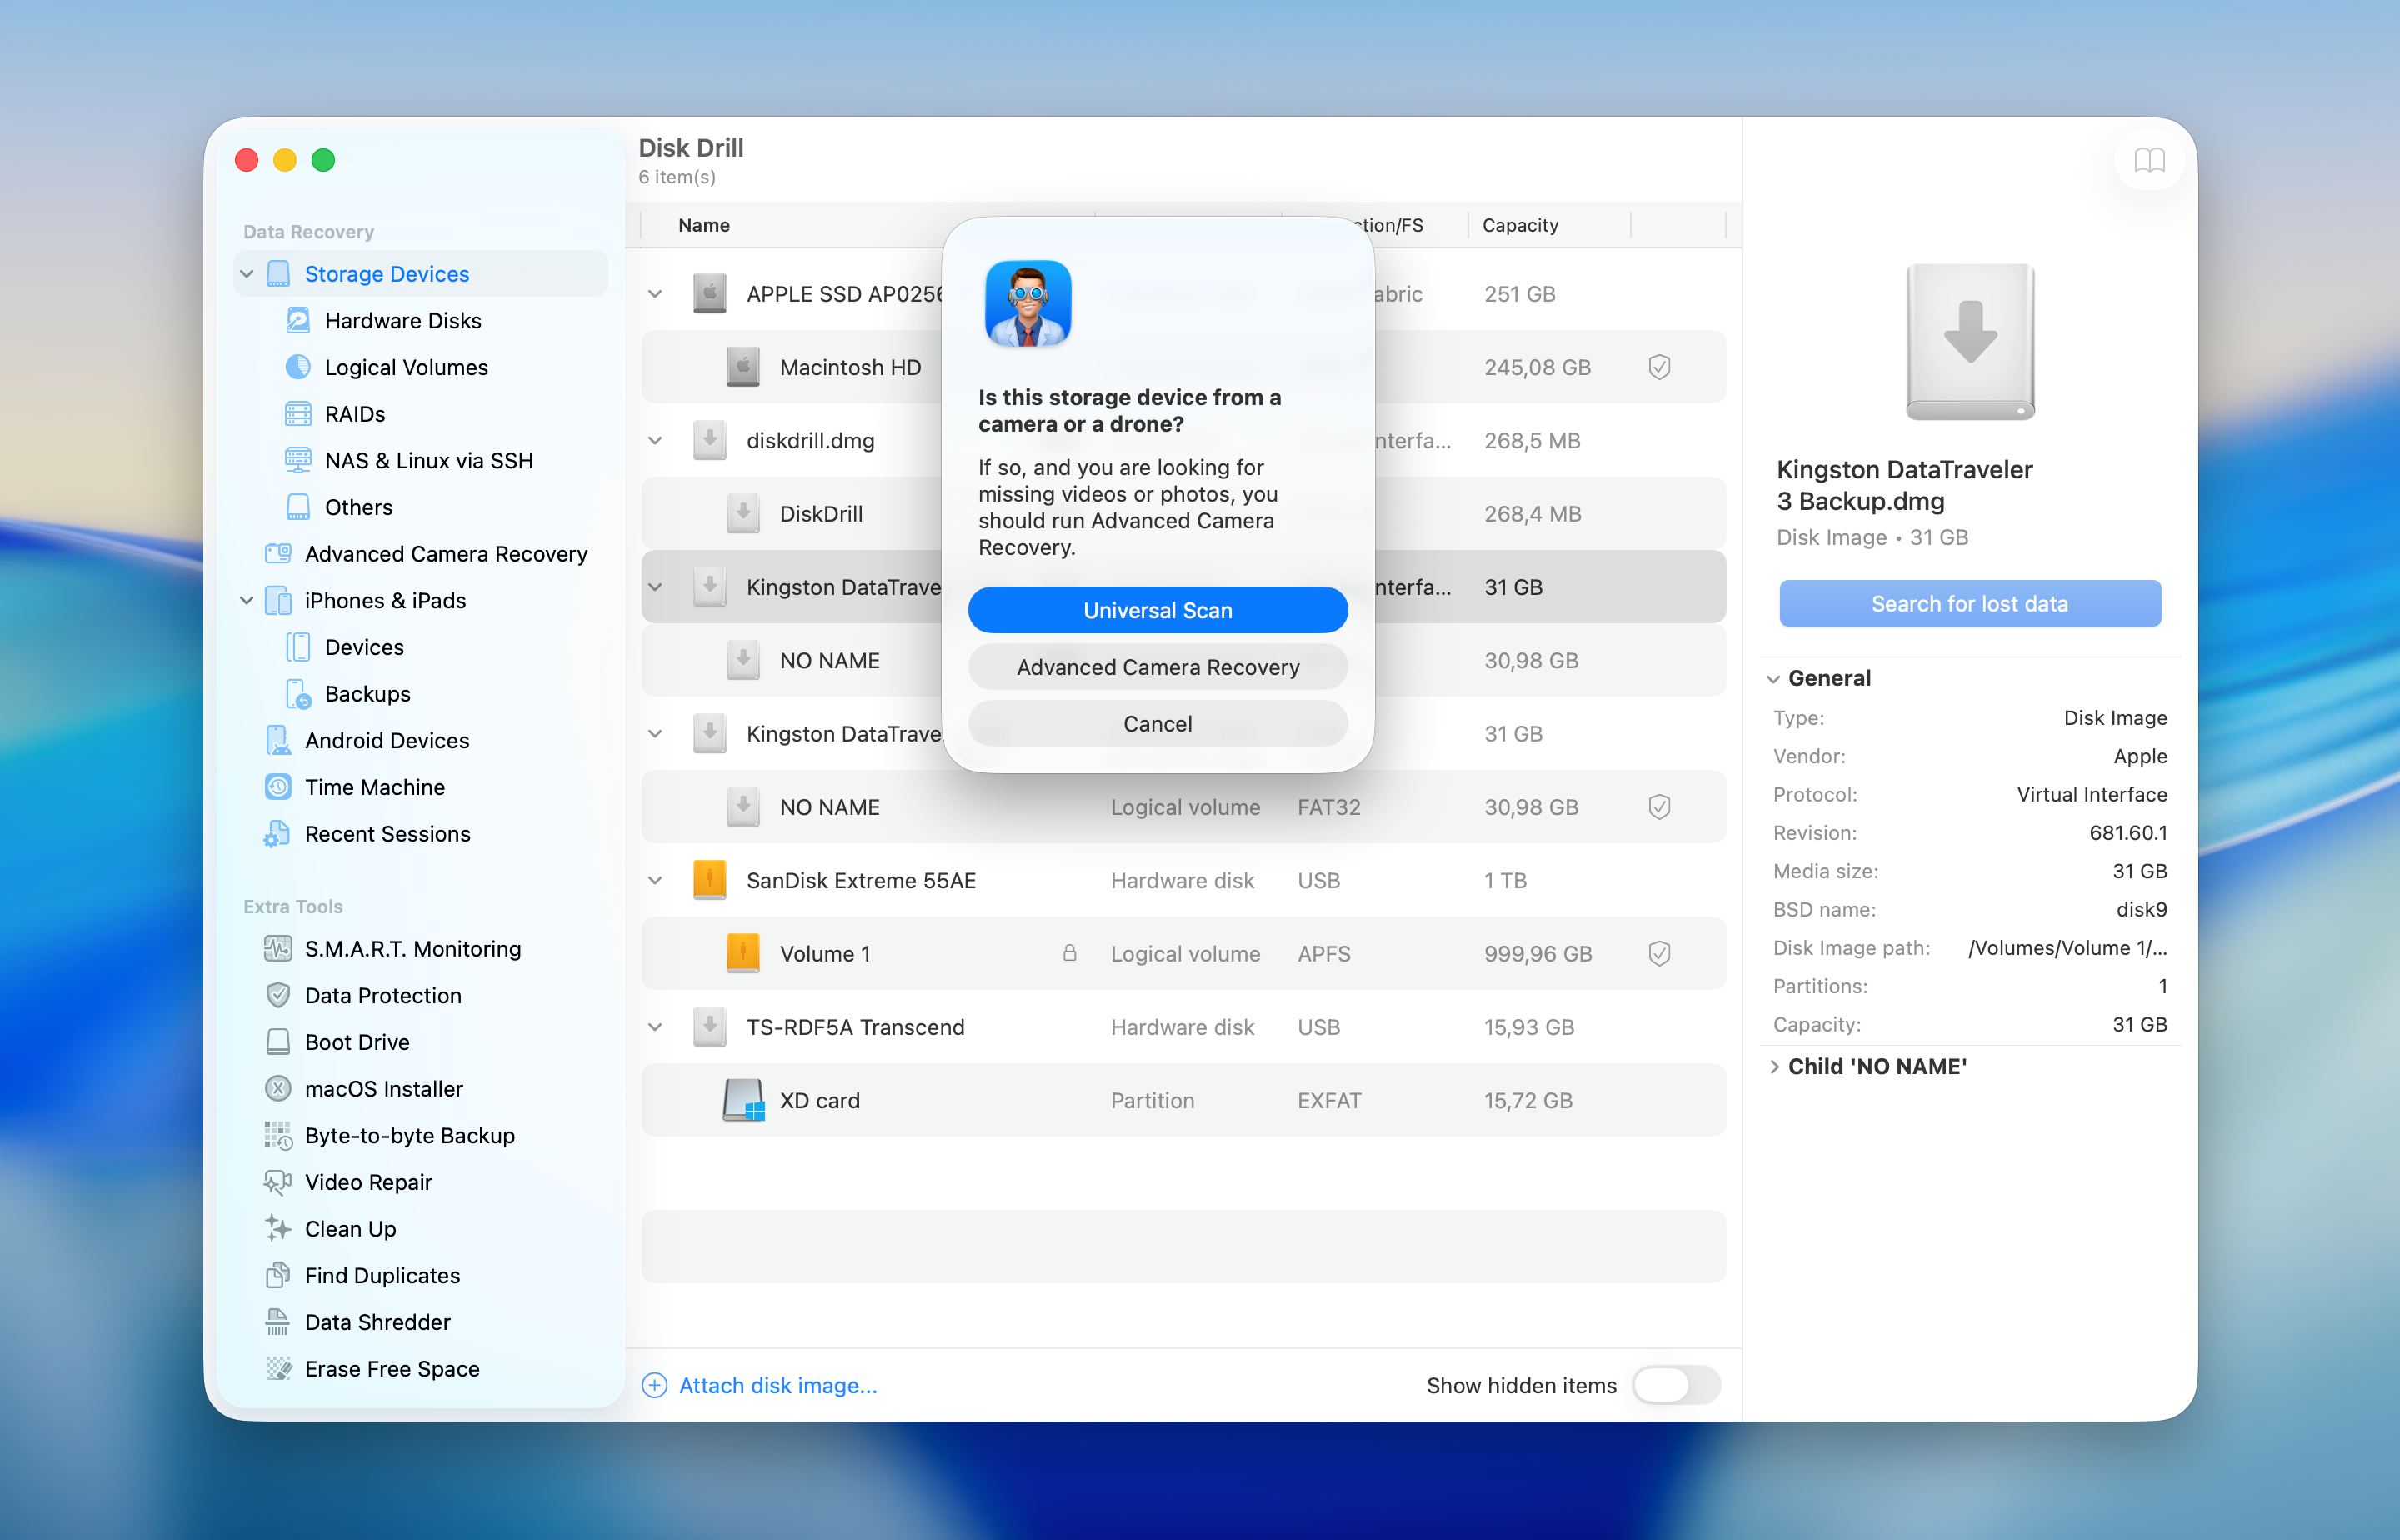Open the Clean Up tool
Viewport: 2400px width, 1540px height.
click(x=350, y=1229)
